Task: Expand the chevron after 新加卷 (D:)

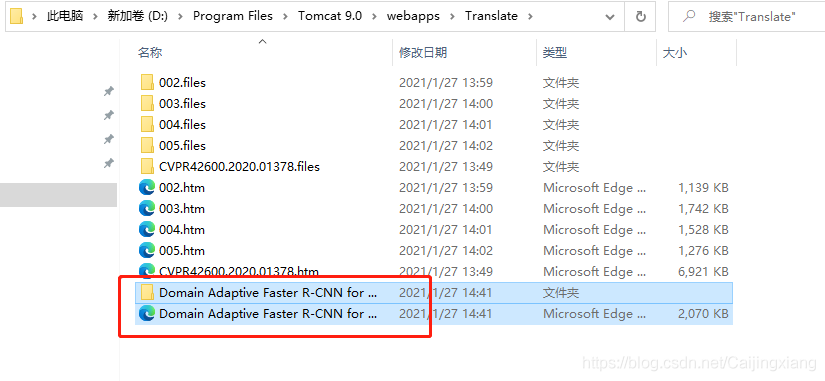Action: point(180,16)
